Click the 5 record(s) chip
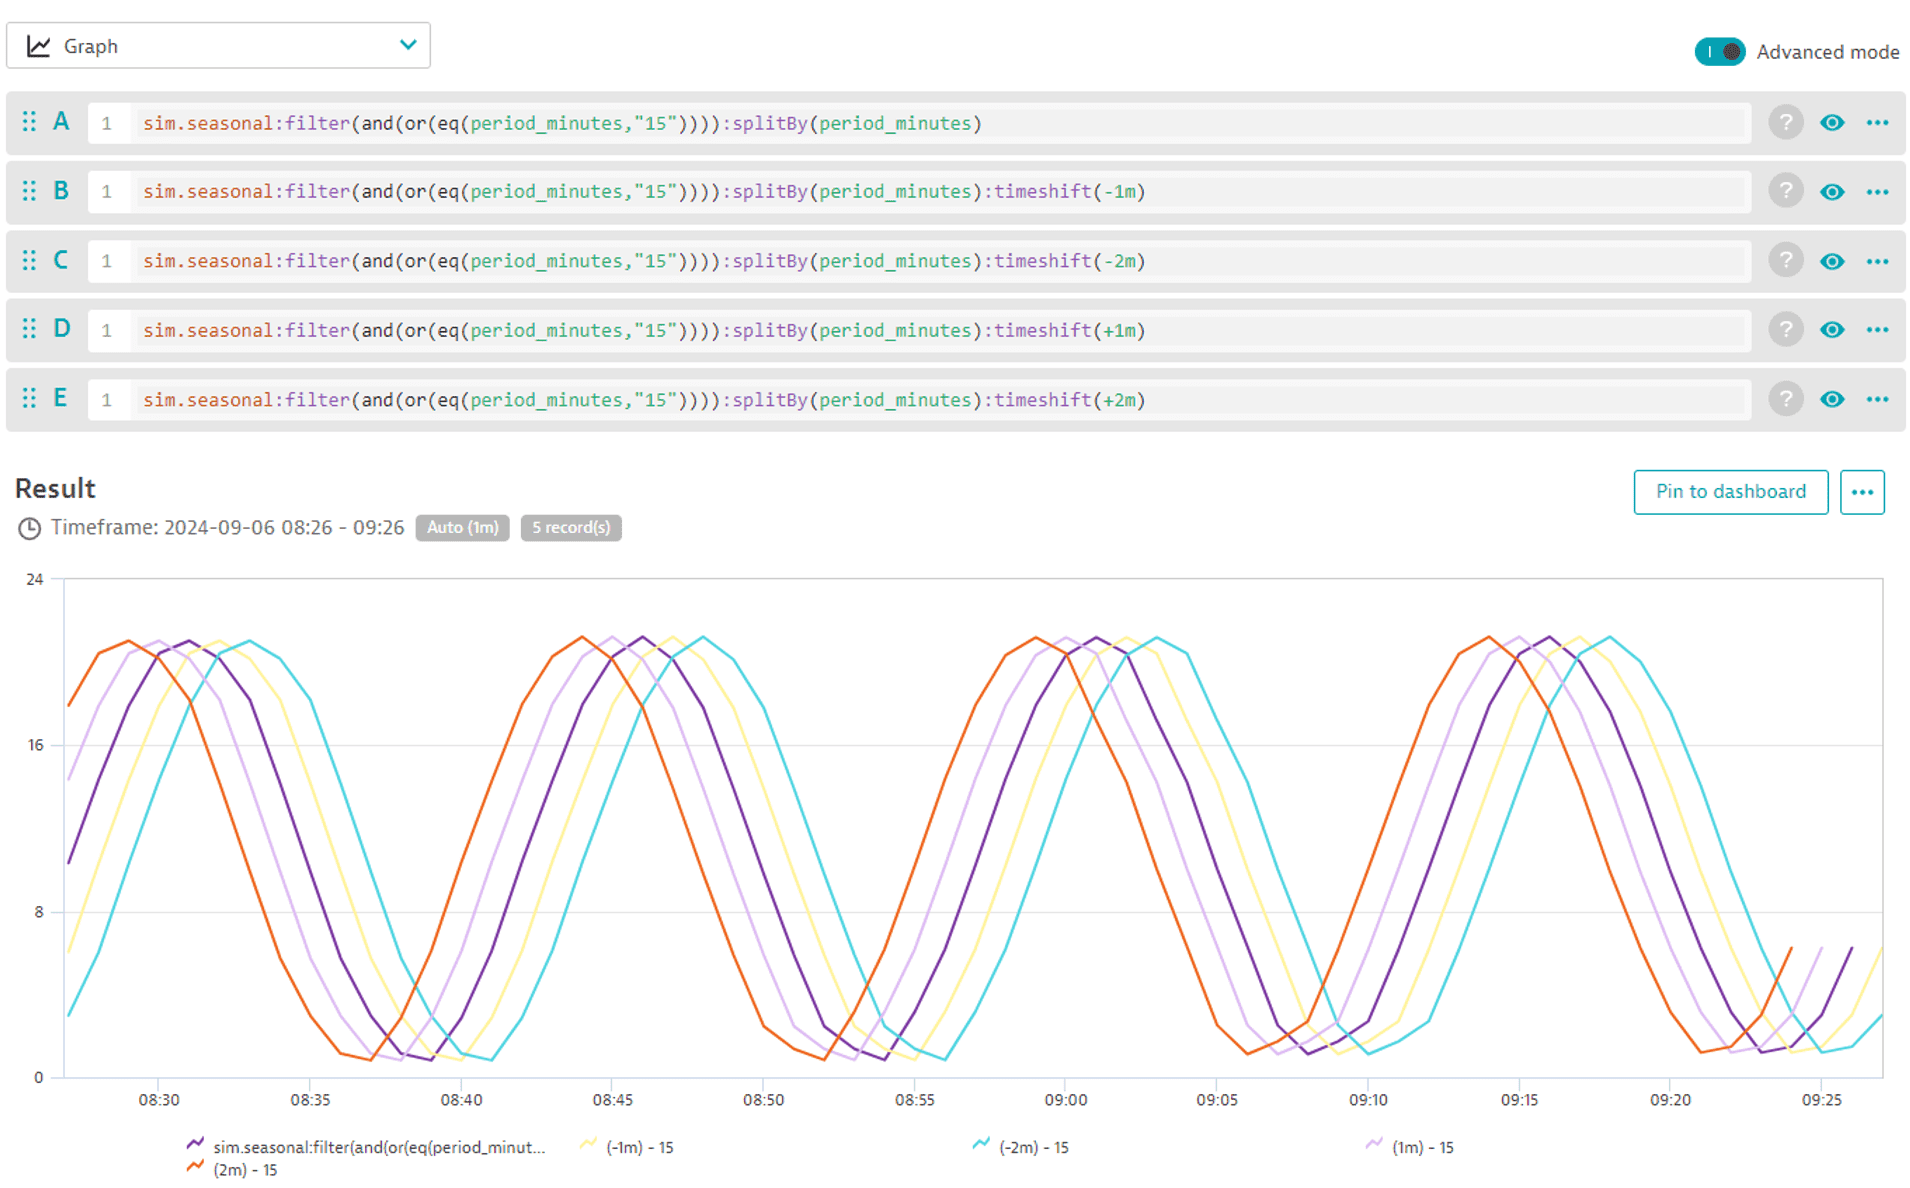 [x=571, y=527]
